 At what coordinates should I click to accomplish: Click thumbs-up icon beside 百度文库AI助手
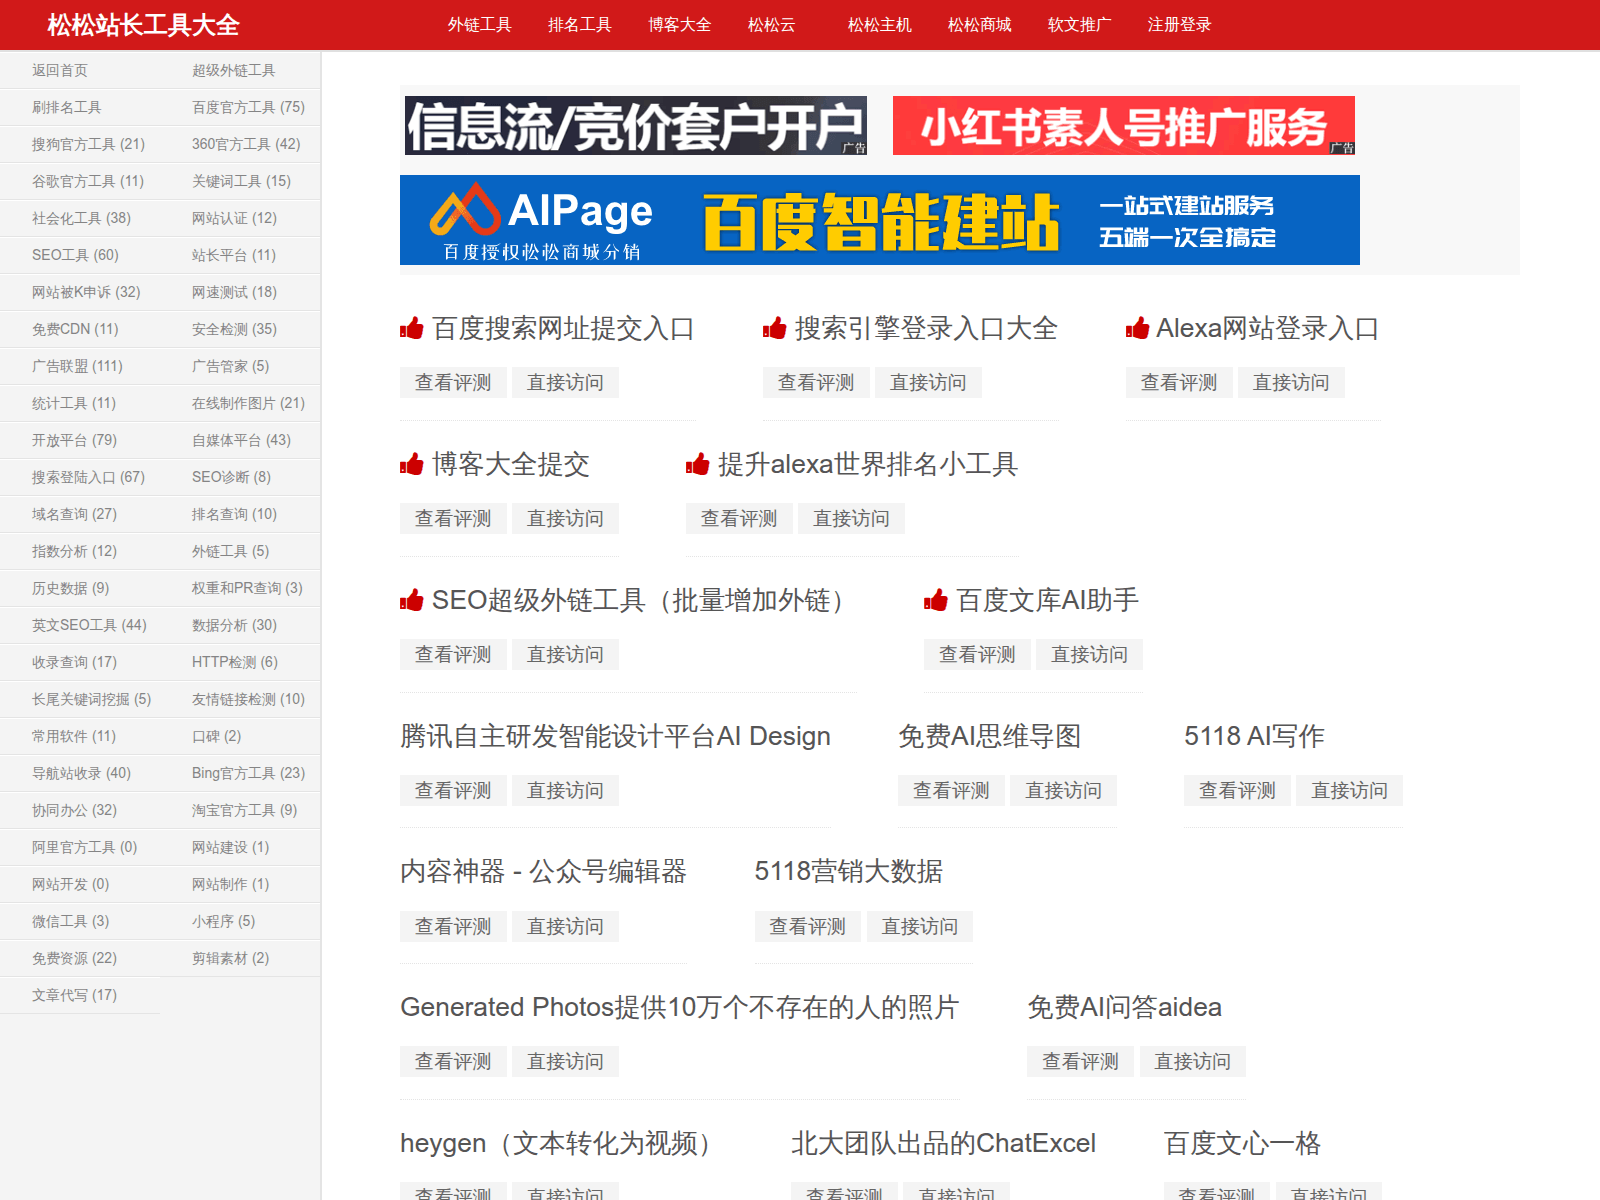click(x=936, y=600)
